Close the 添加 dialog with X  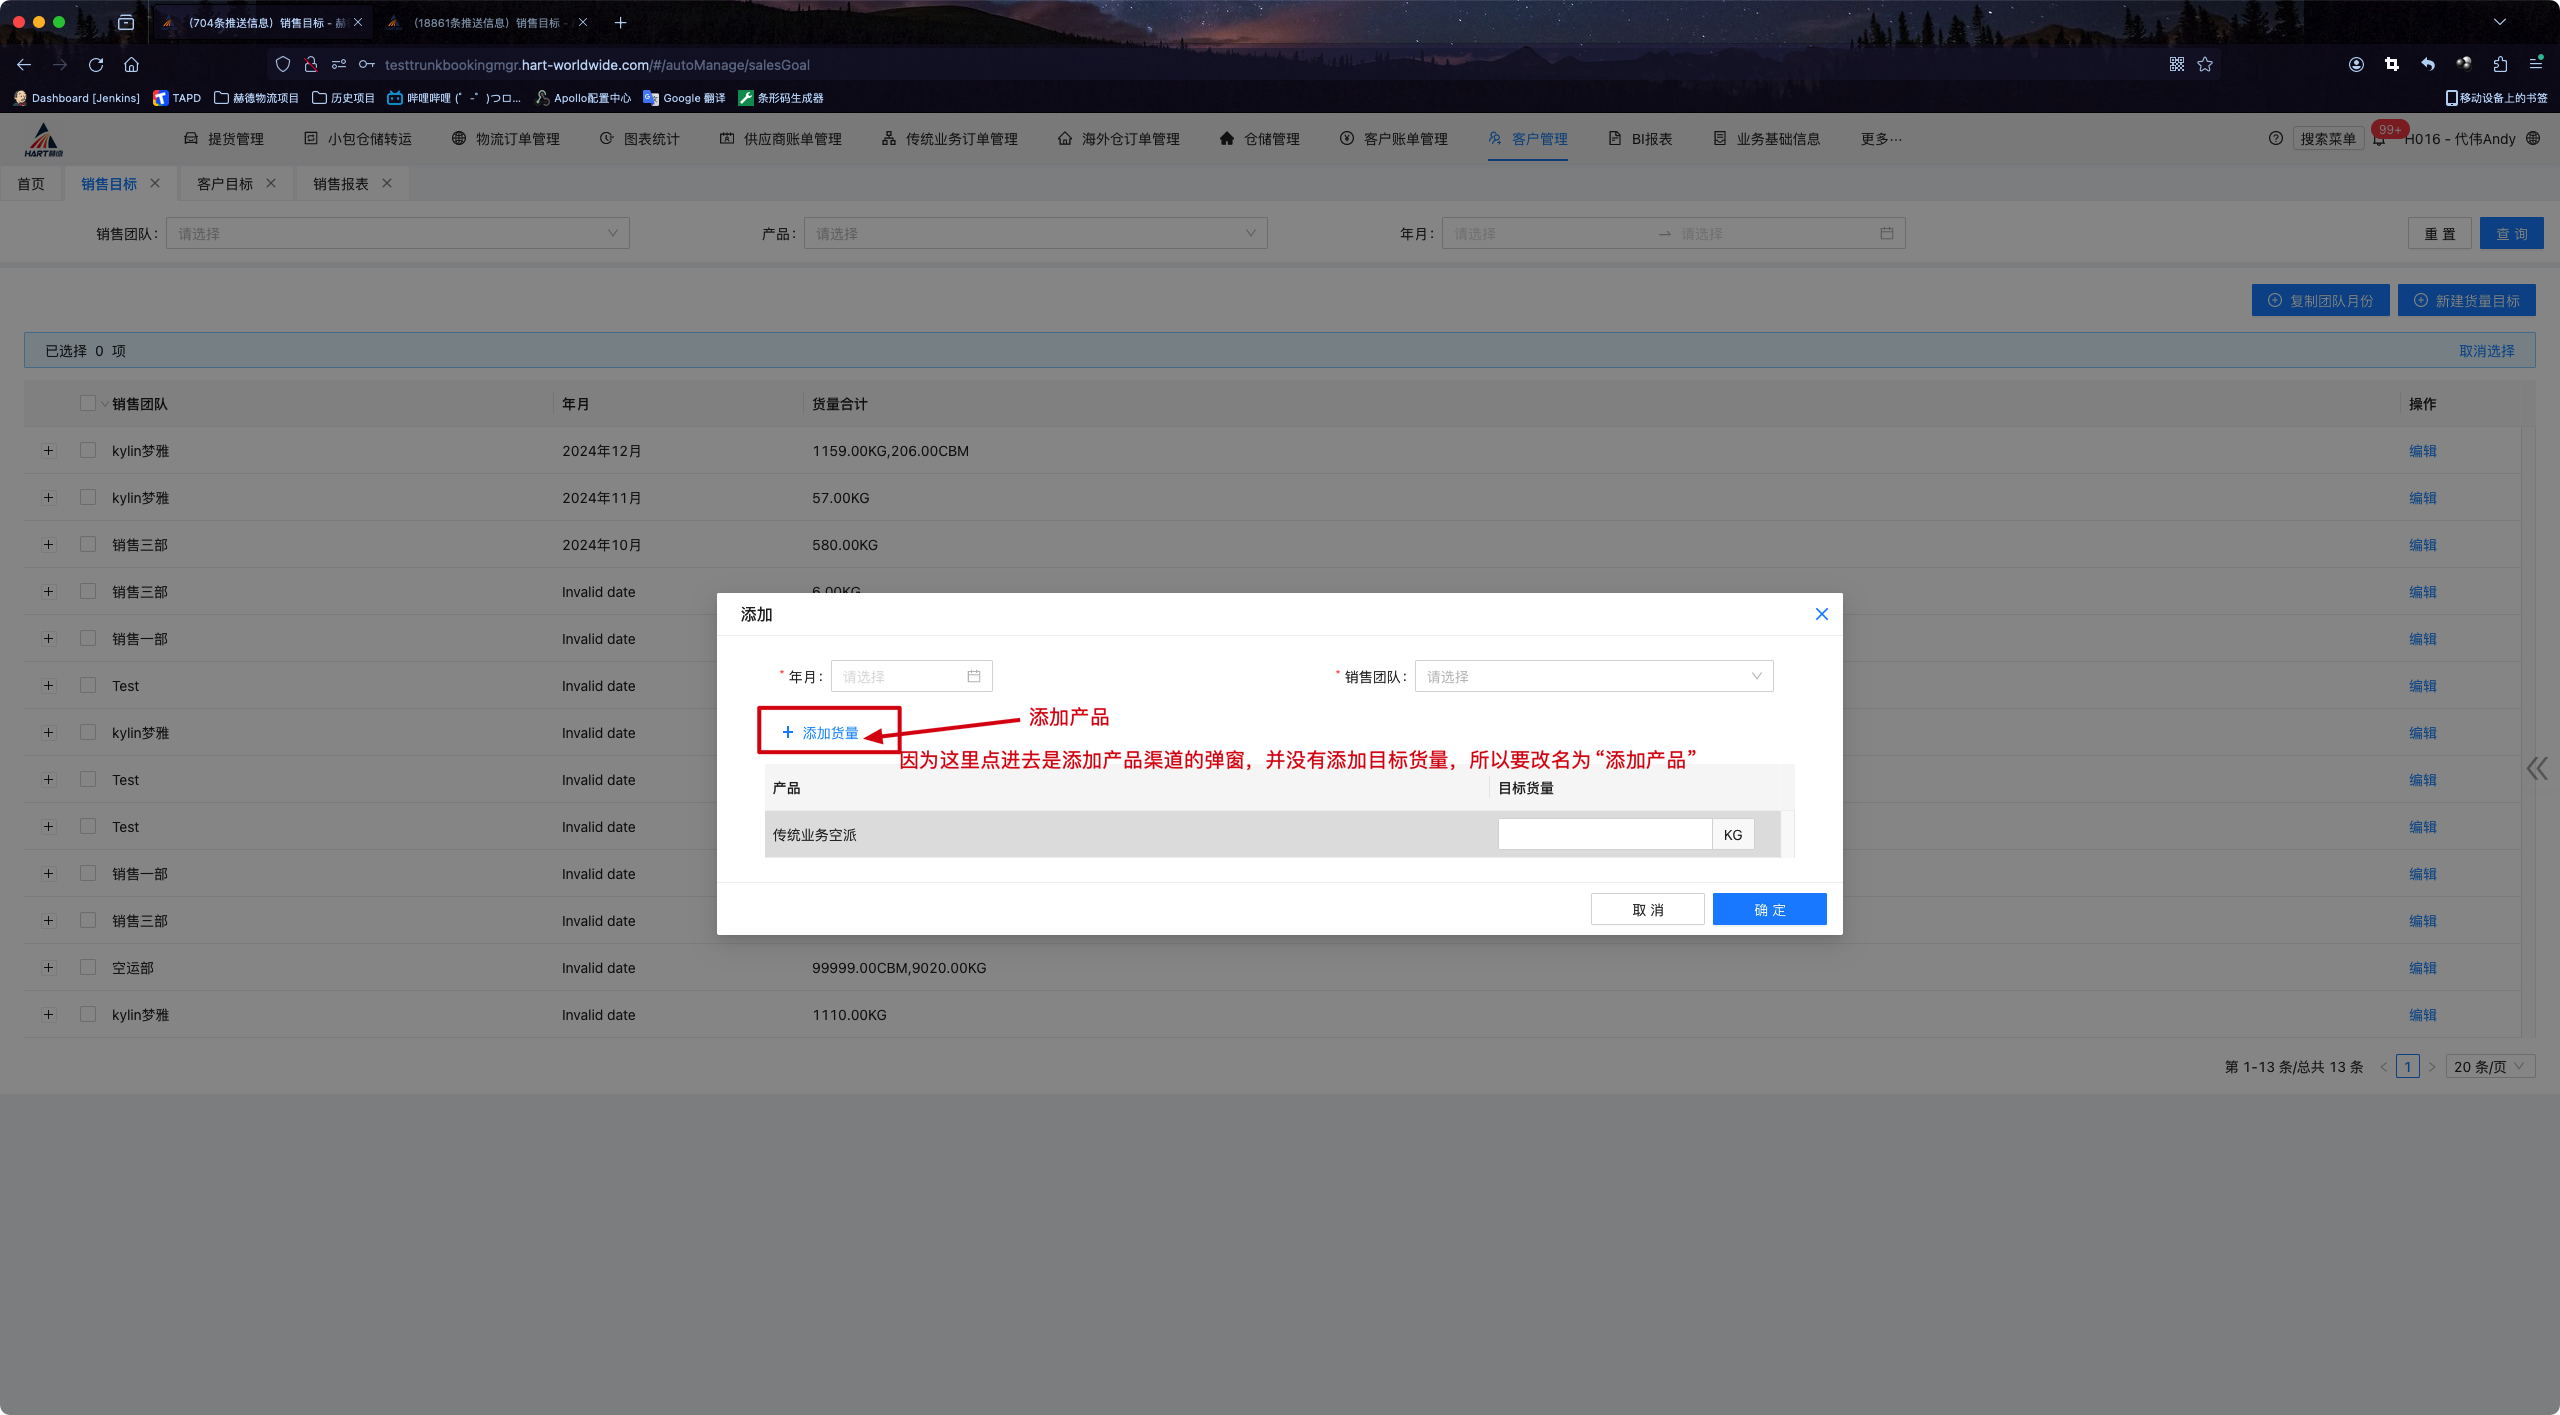pos(1821,615)
